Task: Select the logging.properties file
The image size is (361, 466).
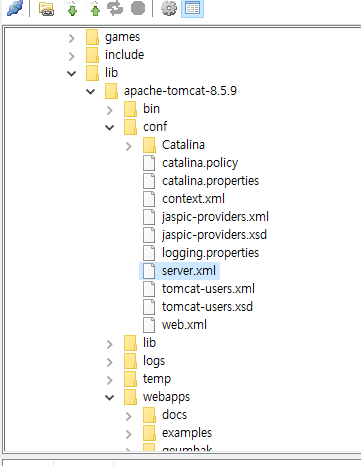Action: tap(210, 253)
